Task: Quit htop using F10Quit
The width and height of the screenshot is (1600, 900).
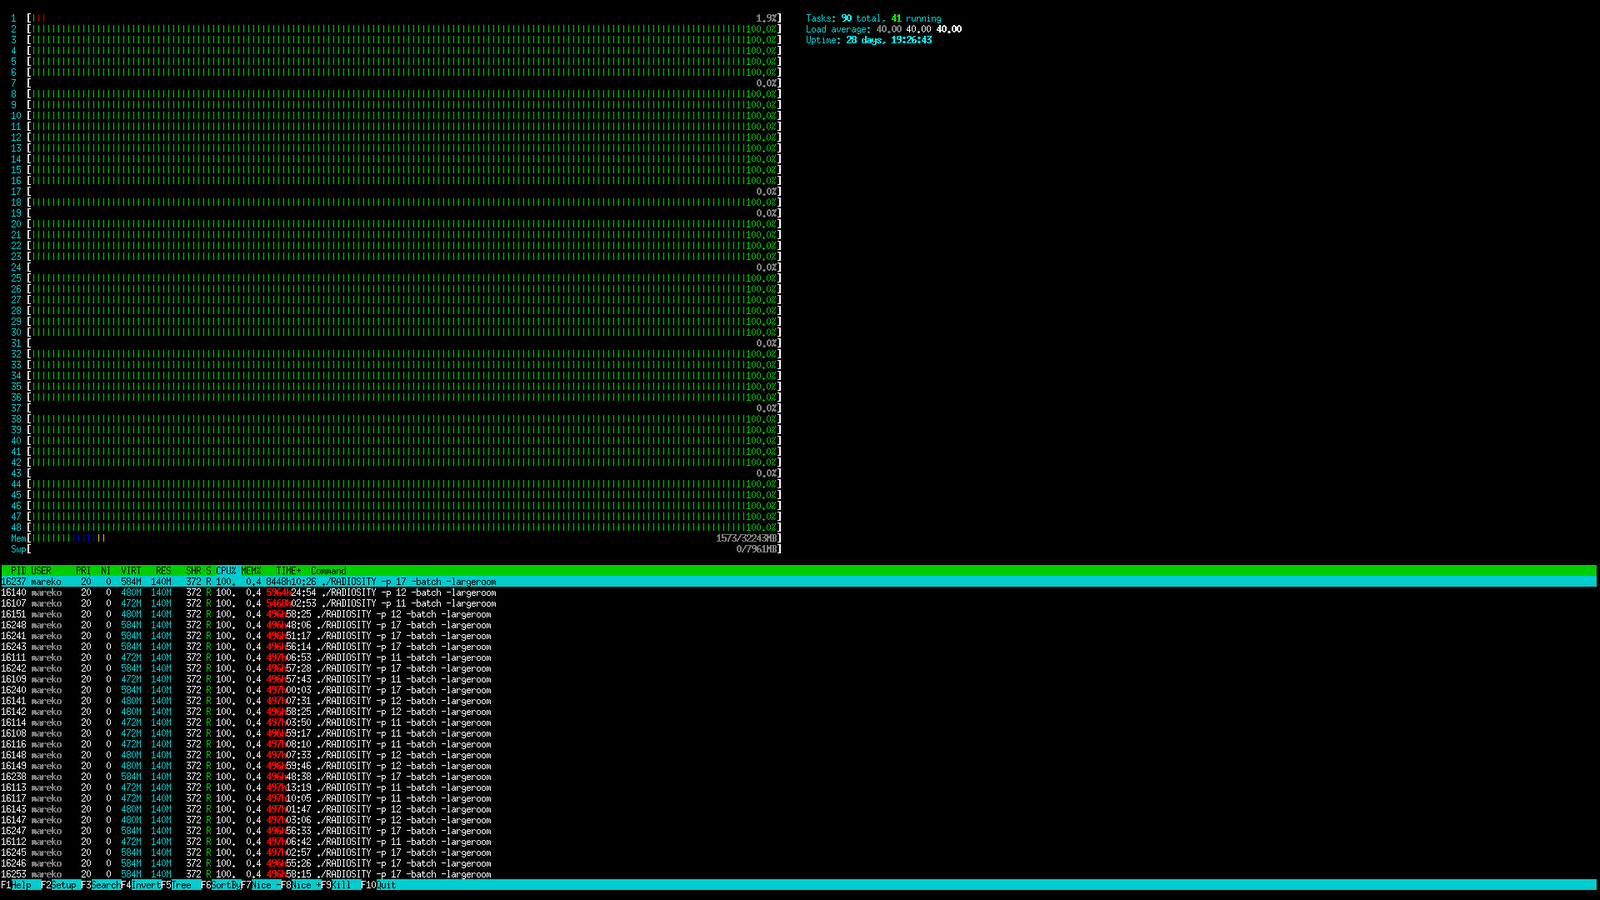Action: click(378, 885)
